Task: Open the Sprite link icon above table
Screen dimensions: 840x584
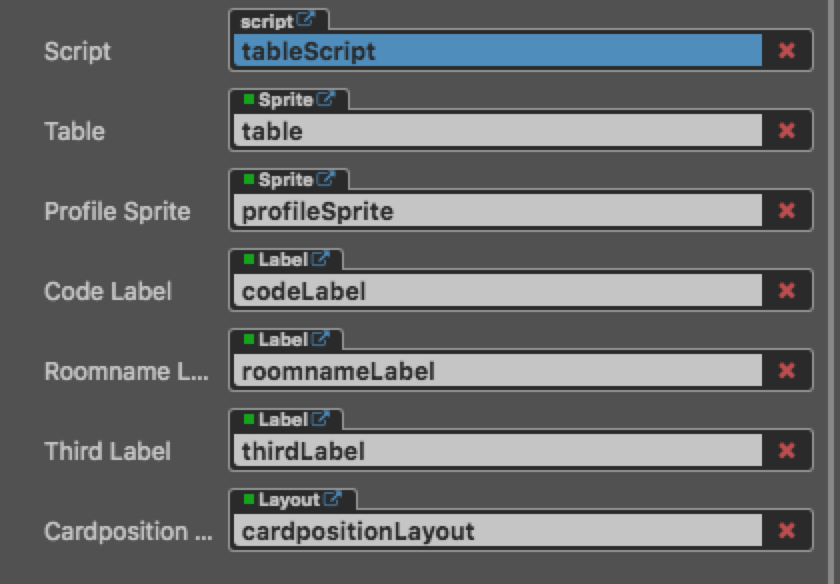Action: (x=326, y=100)
